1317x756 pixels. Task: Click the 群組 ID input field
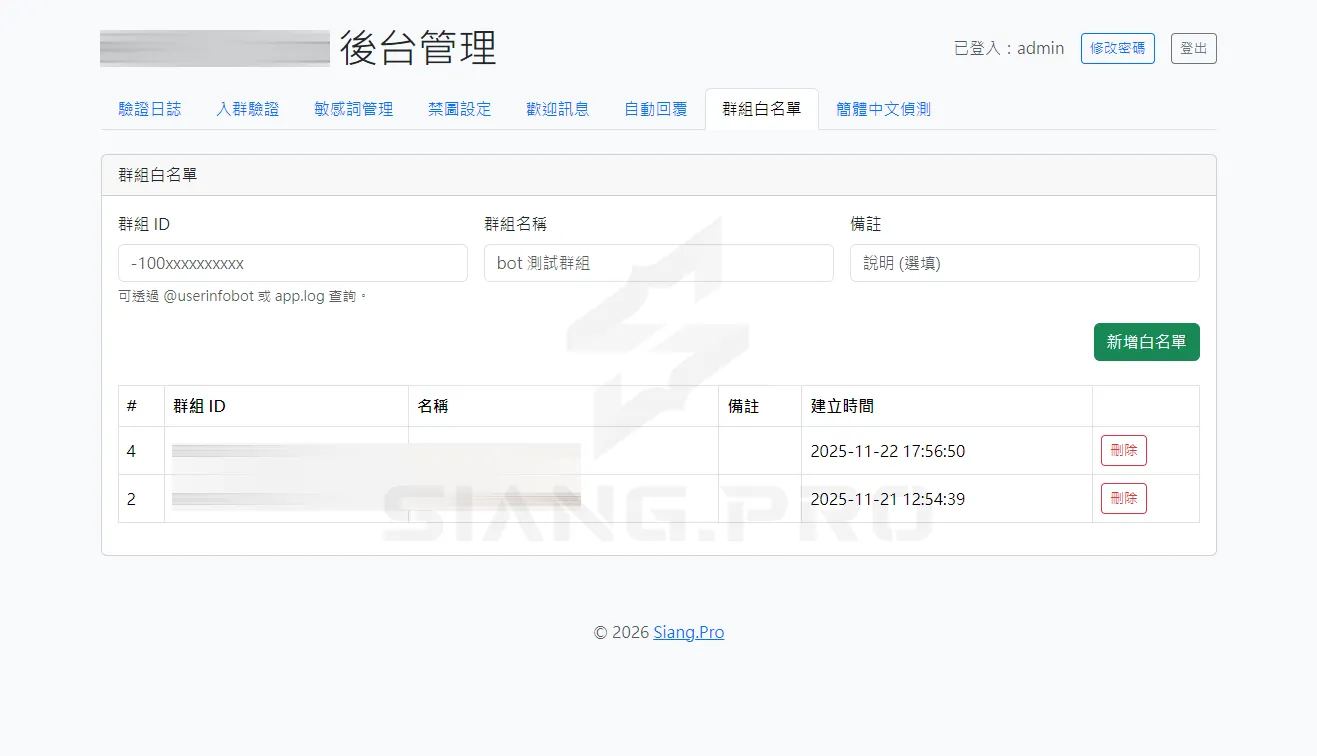click(x=292, y=263)
